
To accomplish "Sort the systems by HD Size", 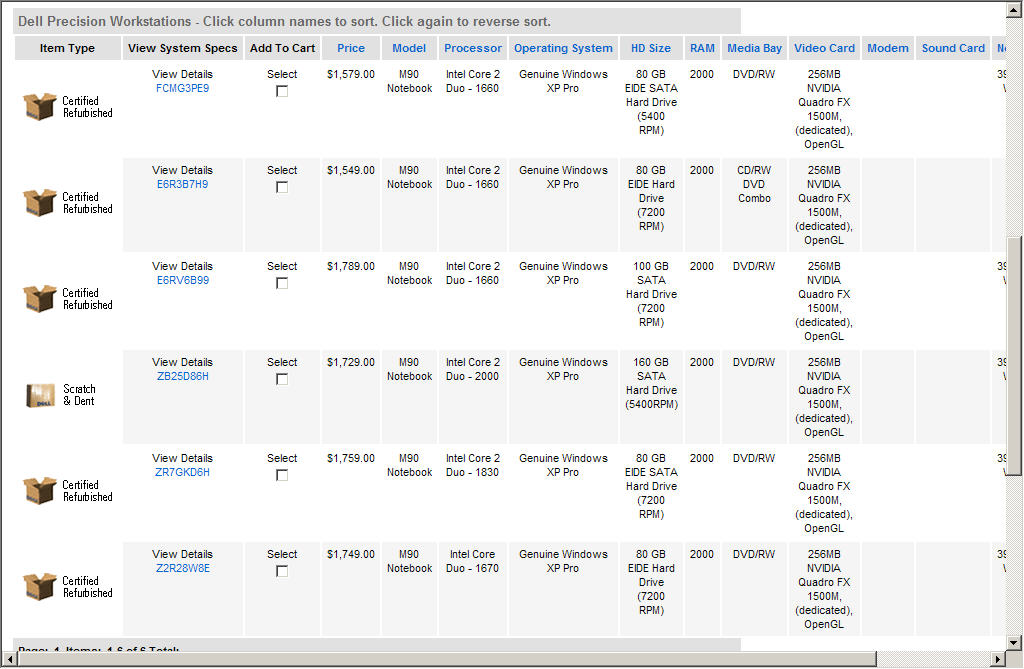I will click(x=650, y=48).
